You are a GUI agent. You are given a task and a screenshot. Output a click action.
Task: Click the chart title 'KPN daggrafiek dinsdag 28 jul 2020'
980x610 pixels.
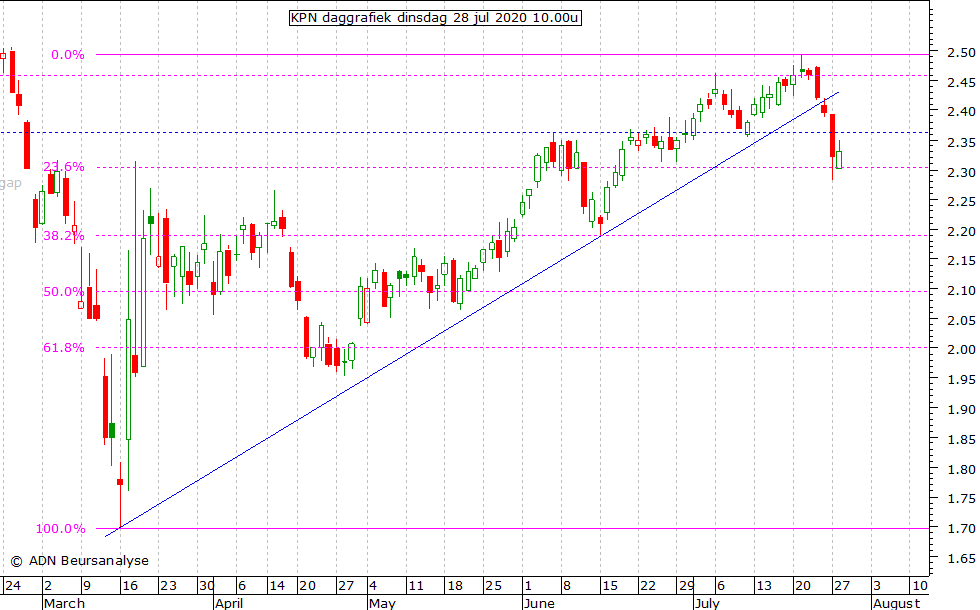[x=435, y=18]
